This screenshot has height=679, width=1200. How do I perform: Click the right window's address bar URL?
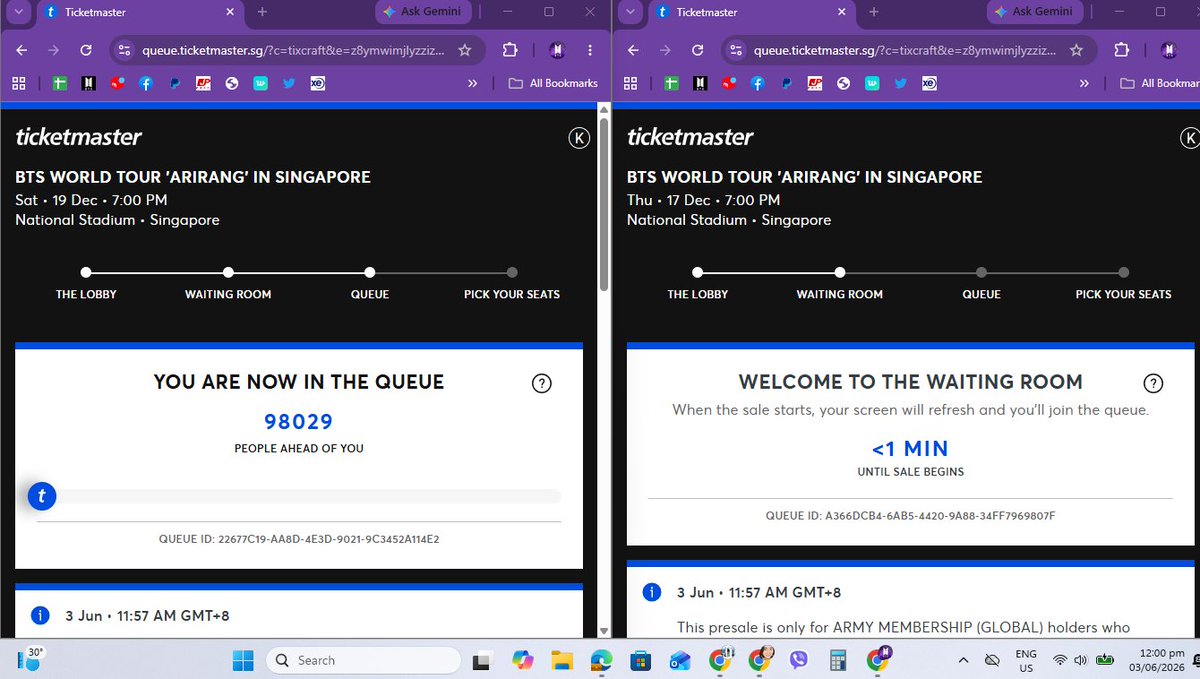click(905, 50)
